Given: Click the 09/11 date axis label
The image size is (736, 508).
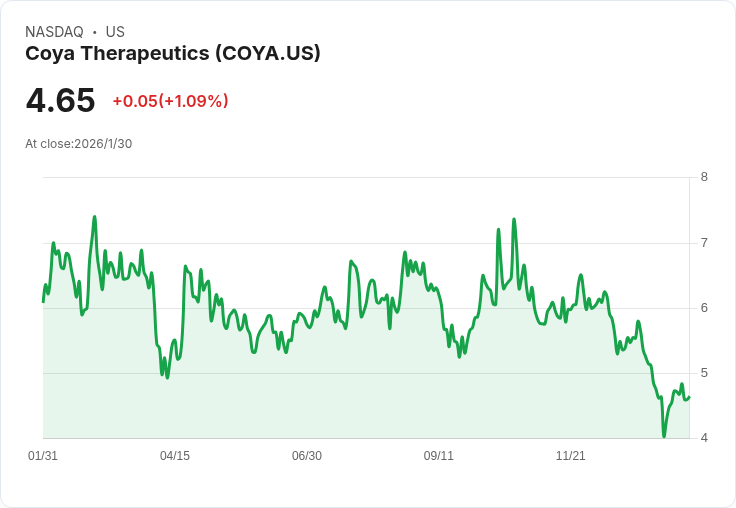Looking at the screenshot, I should (x=438, y=455).
